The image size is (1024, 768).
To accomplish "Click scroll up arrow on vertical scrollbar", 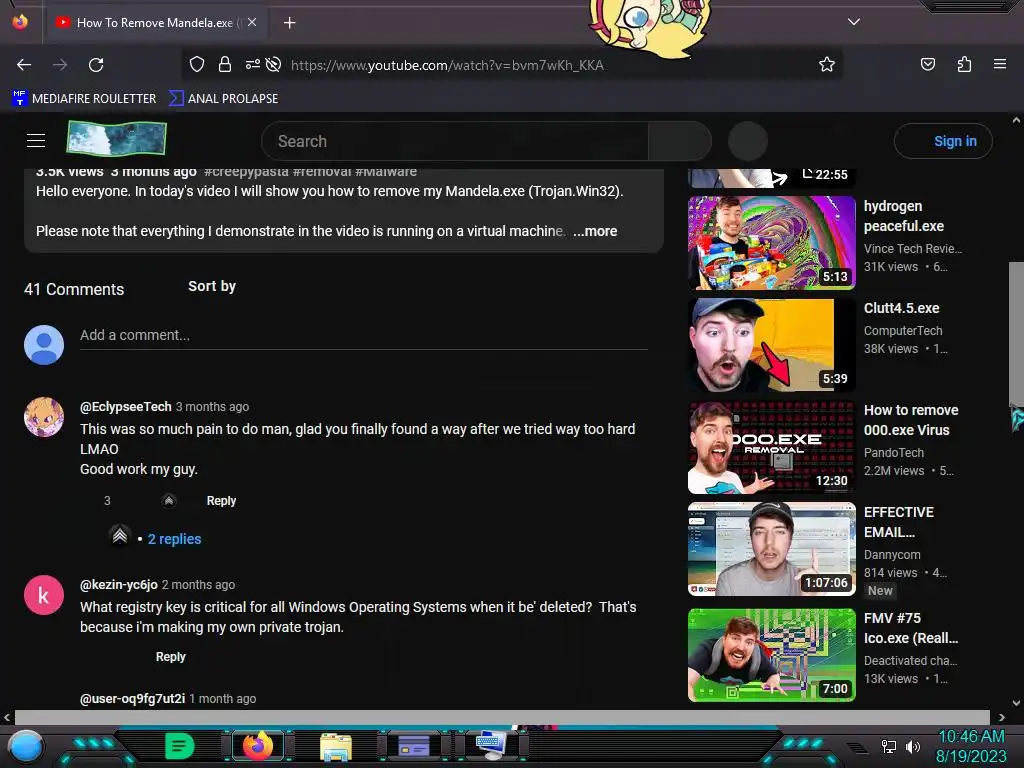I will (x=1016, y=121).
